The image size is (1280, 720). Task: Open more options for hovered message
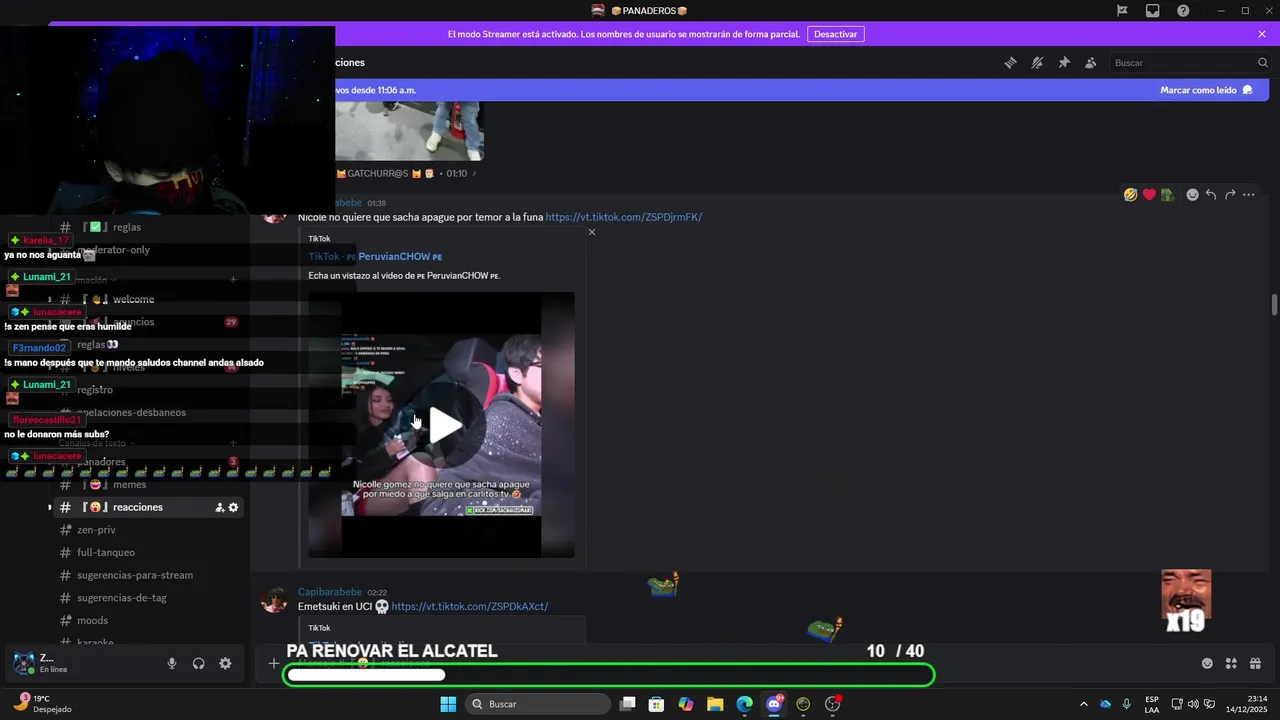(1249, 195)
